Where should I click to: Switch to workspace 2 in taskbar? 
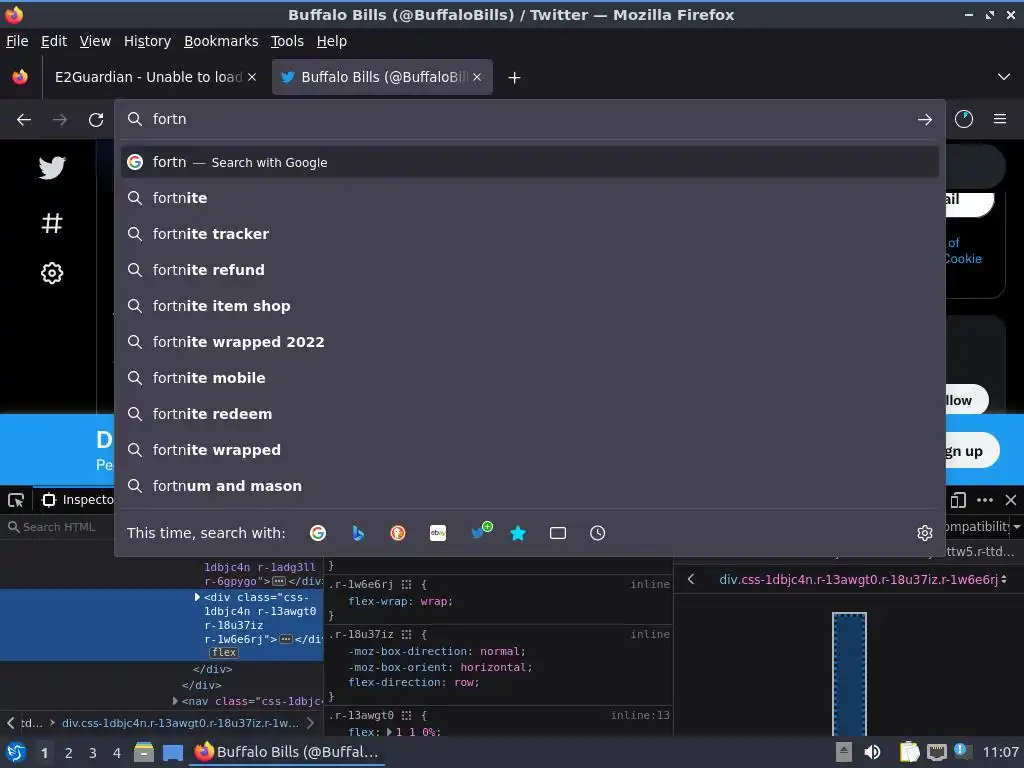(69, 753)
